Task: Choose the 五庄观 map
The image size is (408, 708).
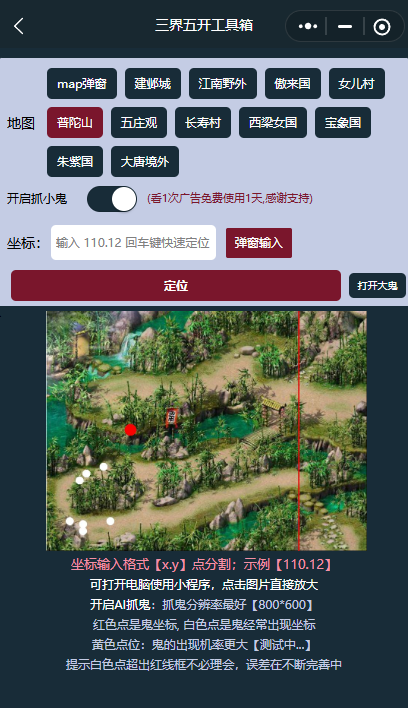Action: pyautogui.click(x=139, y=122)
